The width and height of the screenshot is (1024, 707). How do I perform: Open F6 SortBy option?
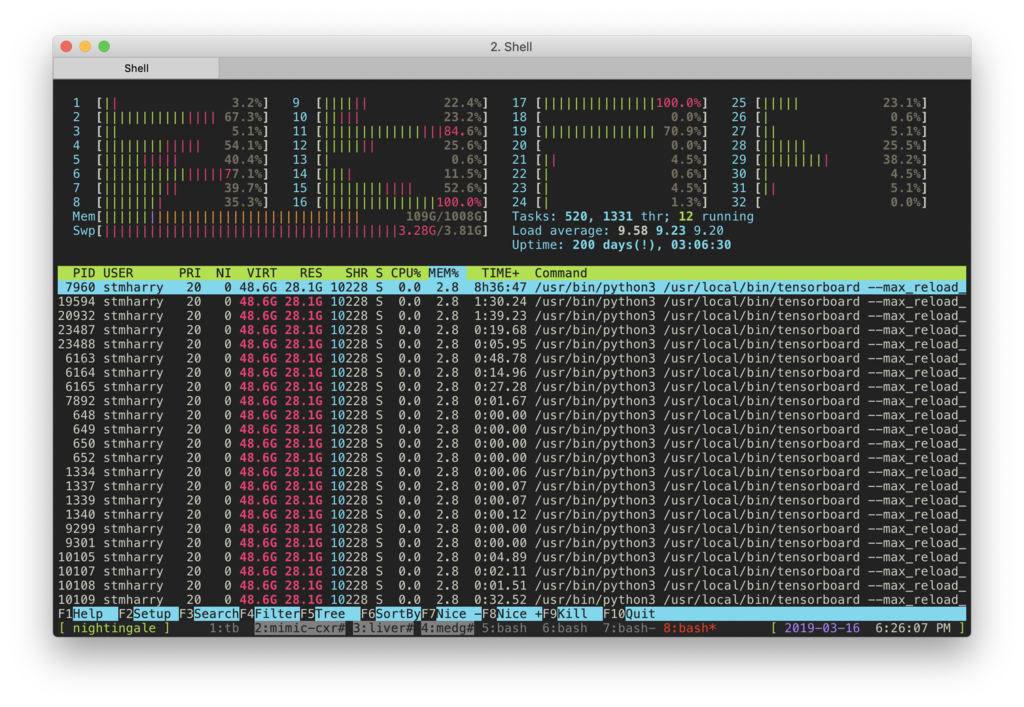pyautogui.click(x=391, y=614)
